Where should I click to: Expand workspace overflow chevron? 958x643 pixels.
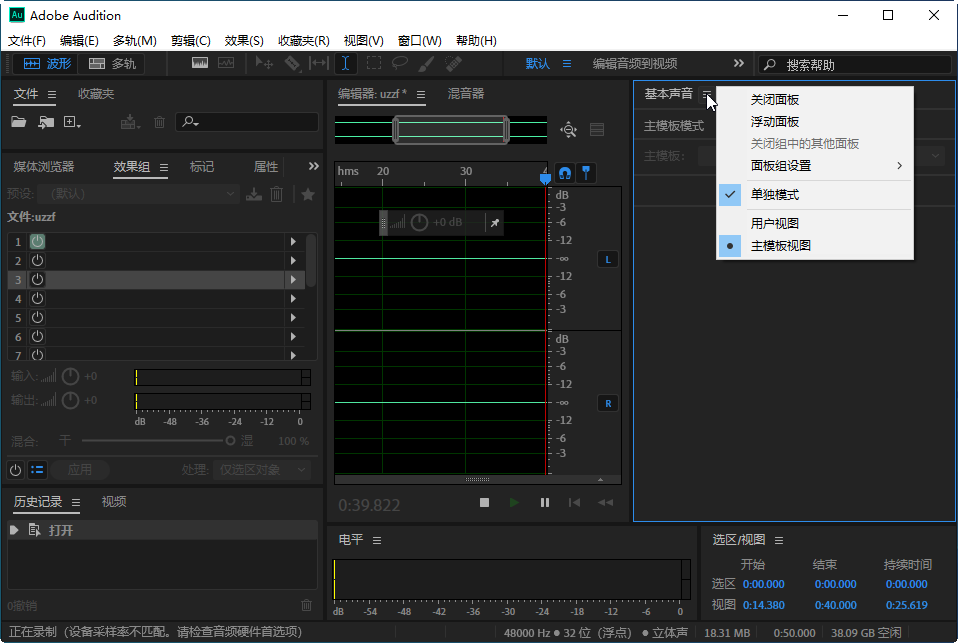[739, 63]
